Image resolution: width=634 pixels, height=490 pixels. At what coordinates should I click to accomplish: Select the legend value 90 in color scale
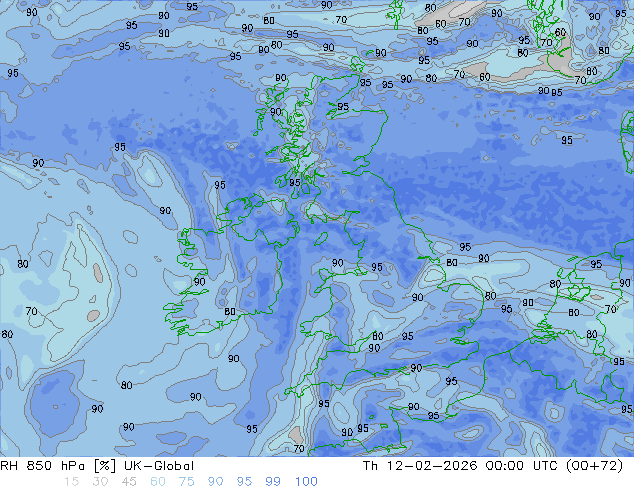pyautogui.click(x=216, y=482)
